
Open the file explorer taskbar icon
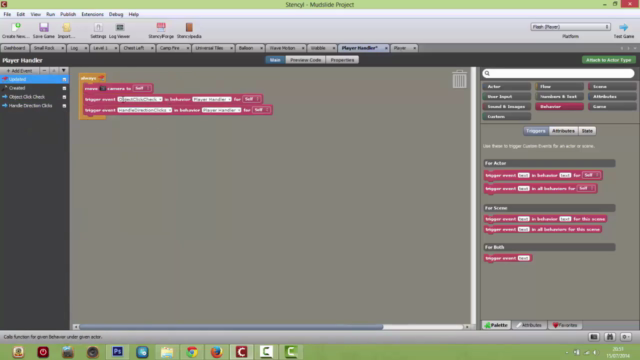tap(167, 351)
